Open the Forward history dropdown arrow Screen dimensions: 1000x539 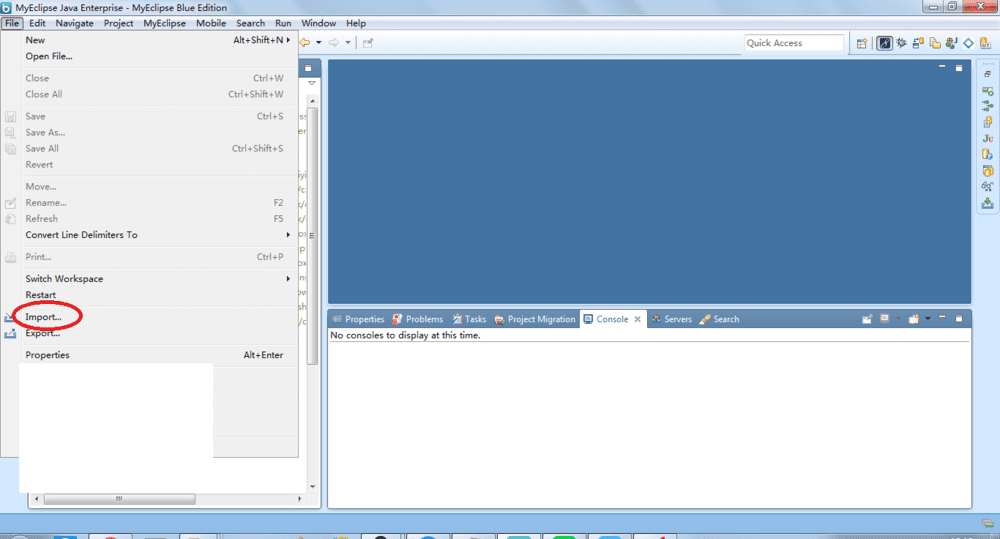tap(348, 43)
